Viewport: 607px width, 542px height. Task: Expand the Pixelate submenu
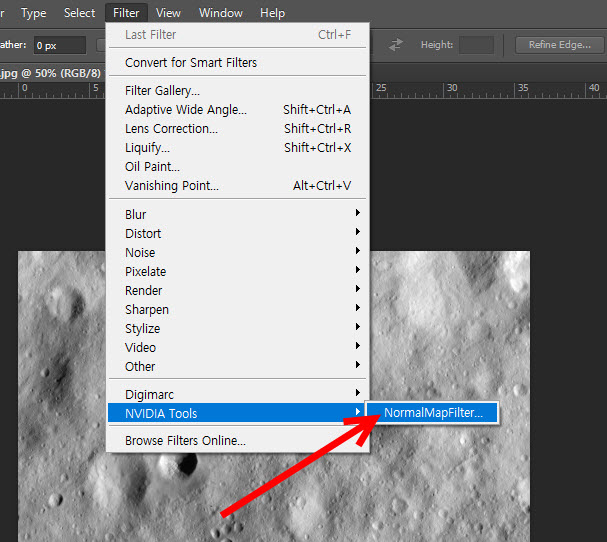237,271
